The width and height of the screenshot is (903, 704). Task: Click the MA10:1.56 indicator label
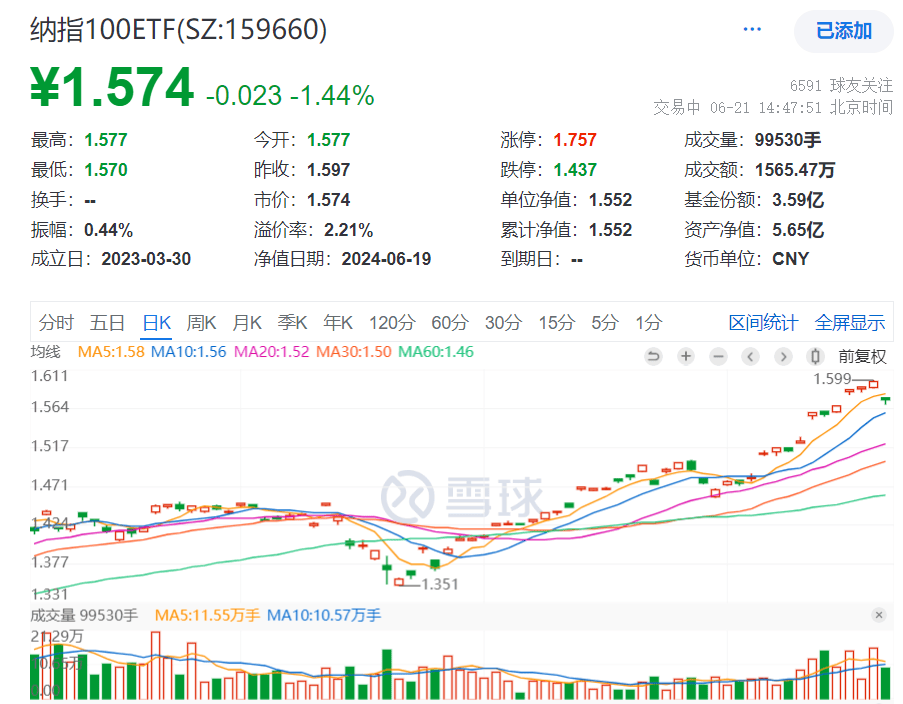(x=188, y=351)
